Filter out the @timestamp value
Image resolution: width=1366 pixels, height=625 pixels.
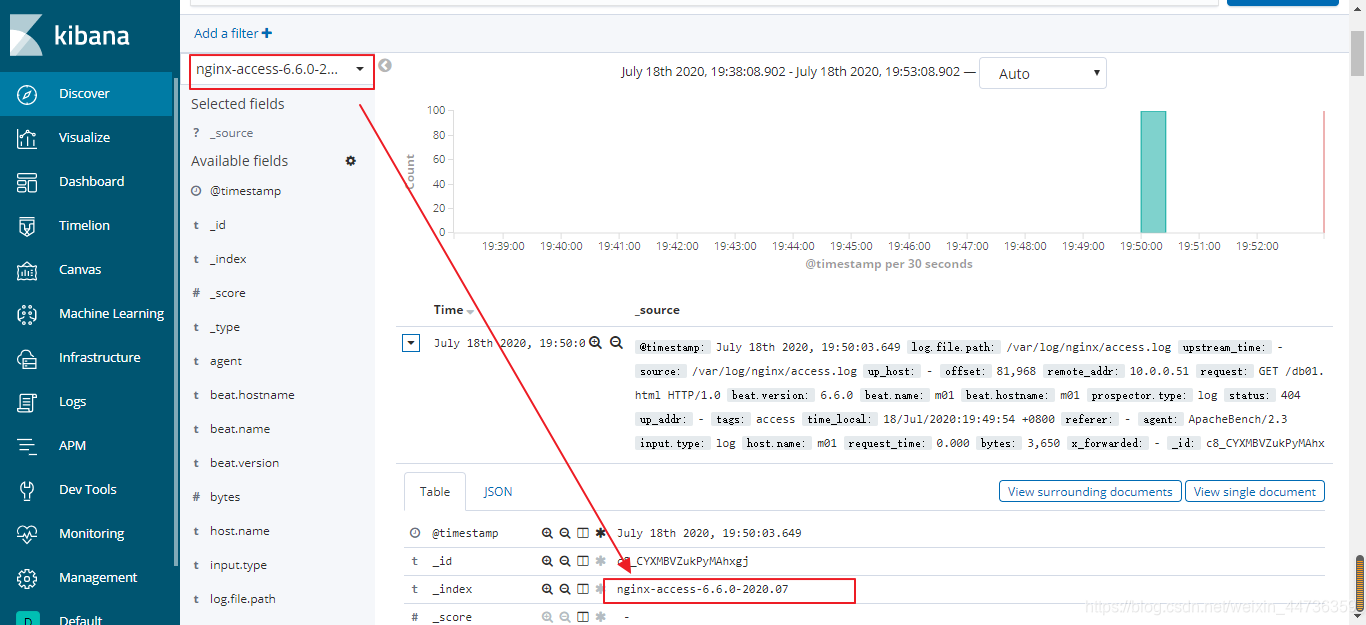click(565, 533)
